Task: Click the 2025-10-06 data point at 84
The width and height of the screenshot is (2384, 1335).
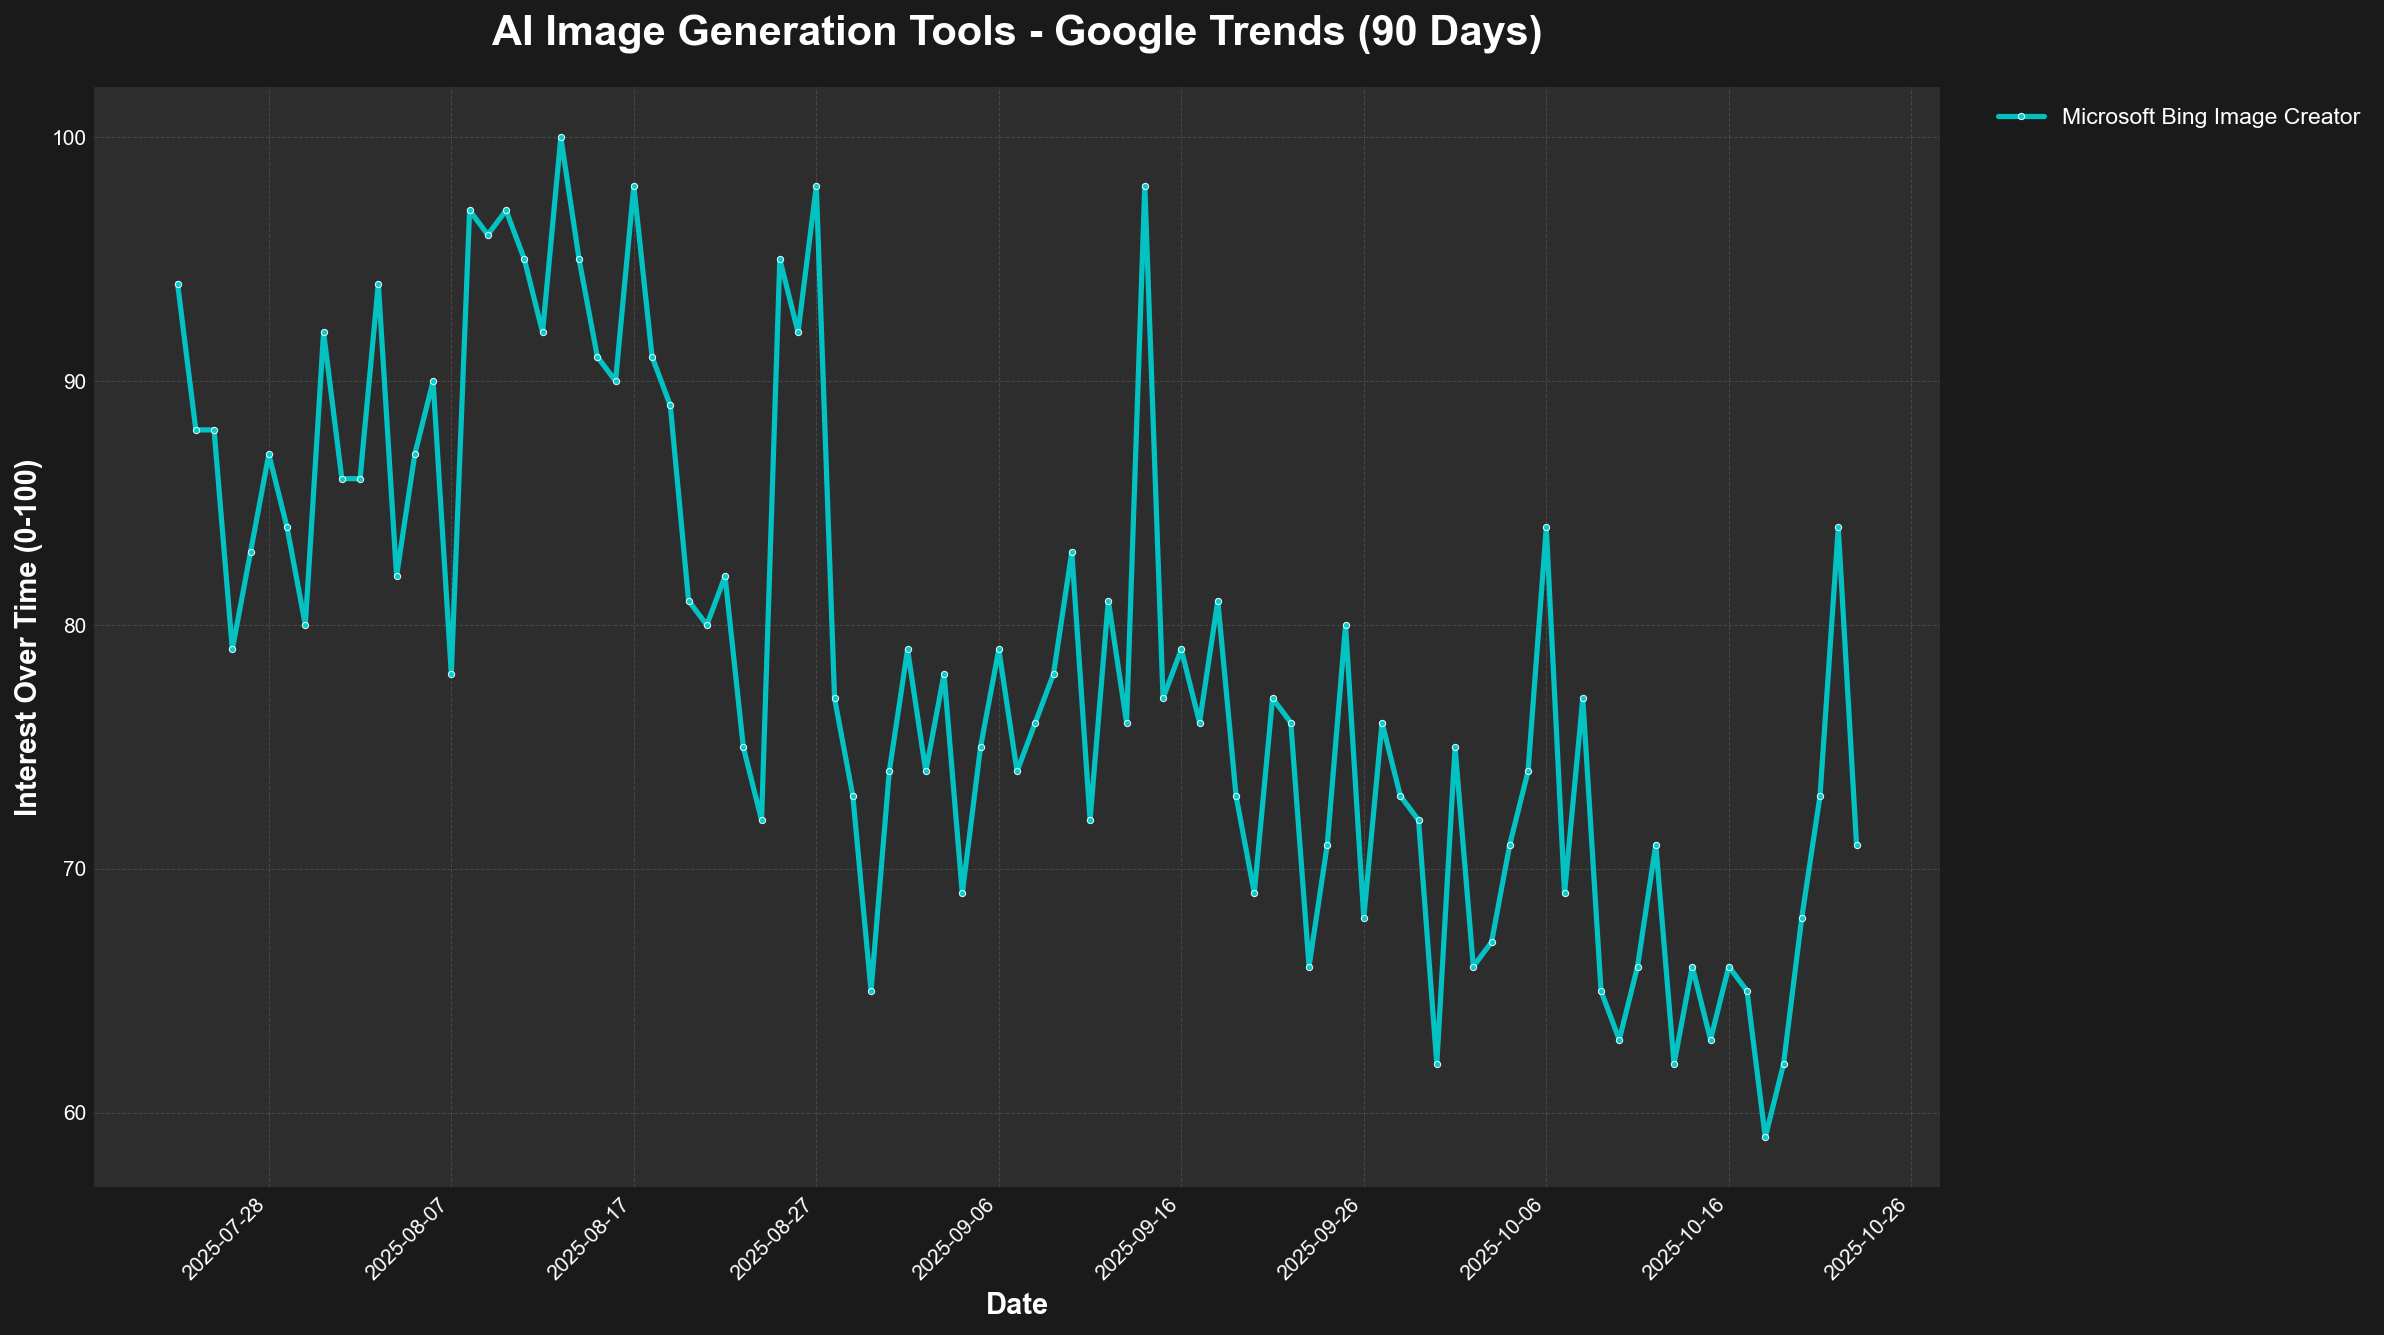Action: click(1546, 527)
